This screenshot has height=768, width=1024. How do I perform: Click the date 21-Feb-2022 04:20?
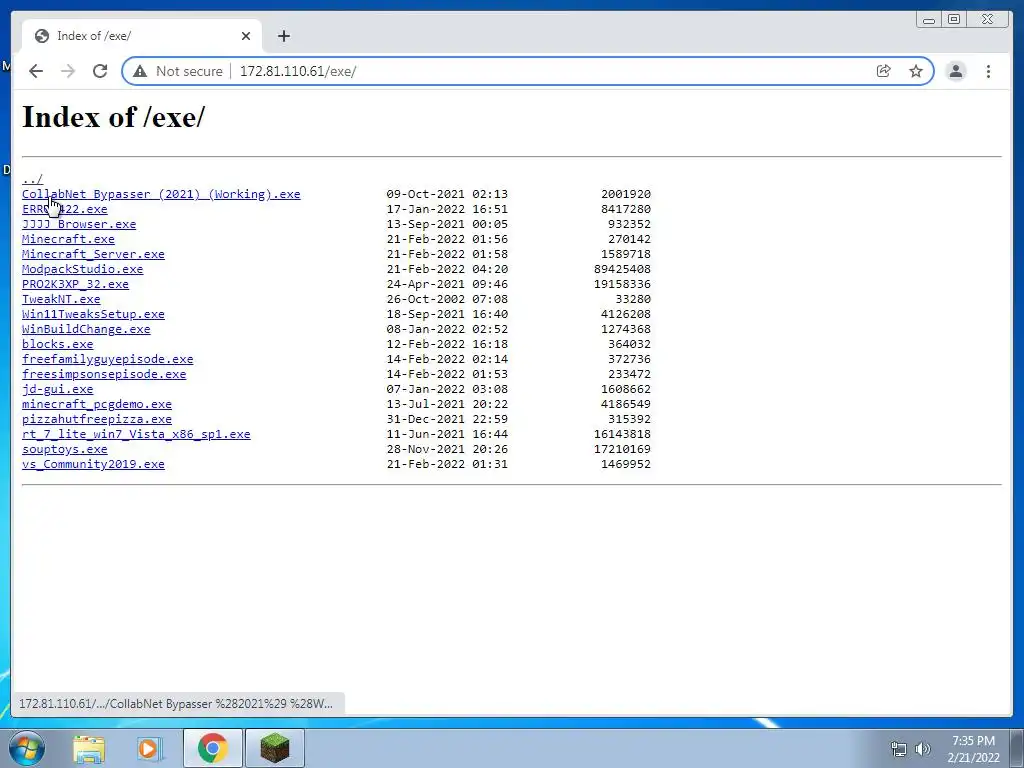[x=447, y=269]
